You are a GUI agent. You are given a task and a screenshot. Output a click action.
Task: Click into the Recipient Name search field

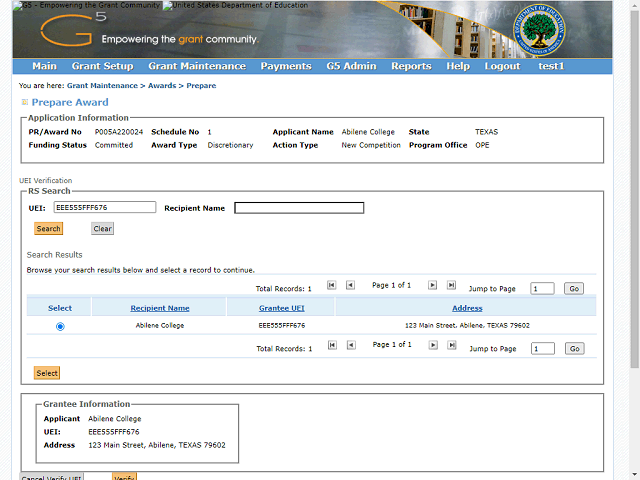coord(299,208)
